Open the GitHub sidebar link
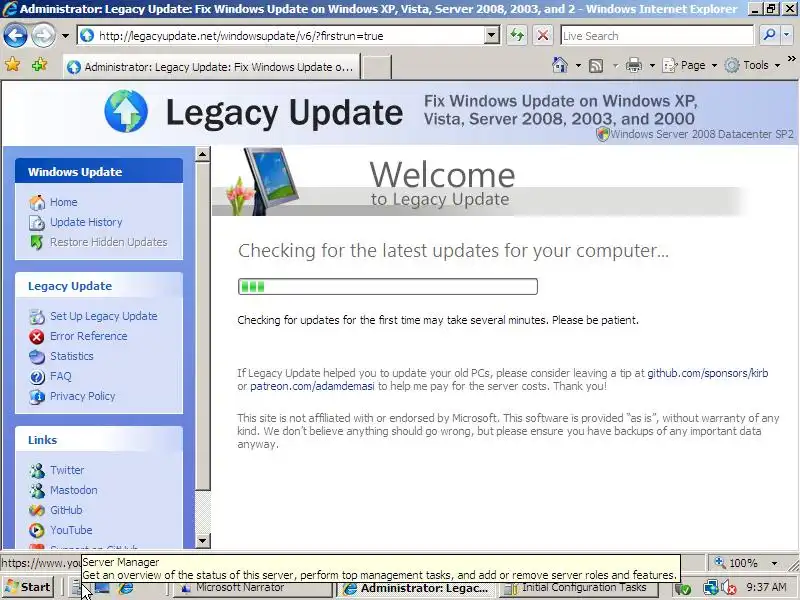The height and width of the screenshot is (600, 800). (66, 510)
